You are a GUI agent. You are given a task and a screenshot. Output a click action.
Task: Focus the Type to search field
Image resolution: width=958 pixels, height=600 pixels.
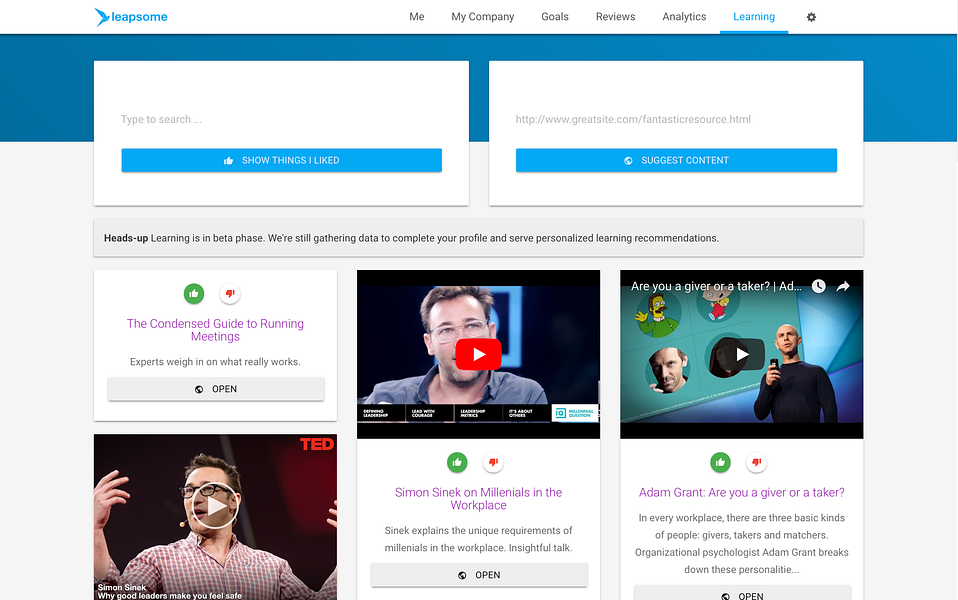coord(282,119)
